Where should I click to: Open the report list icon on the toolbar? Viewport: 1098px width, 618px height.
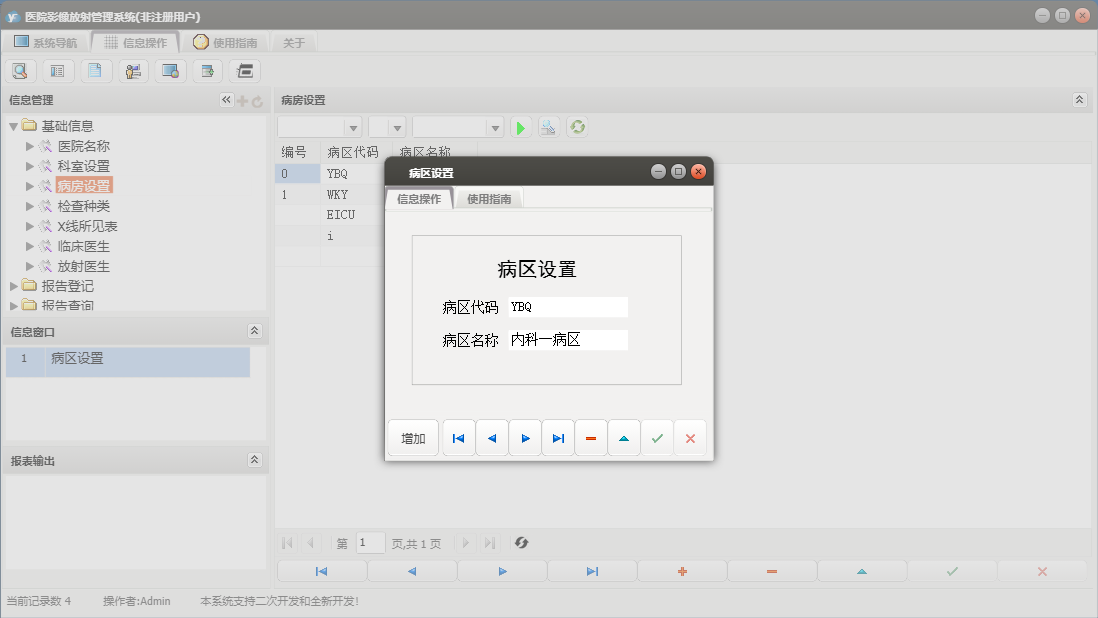point(57,70)
